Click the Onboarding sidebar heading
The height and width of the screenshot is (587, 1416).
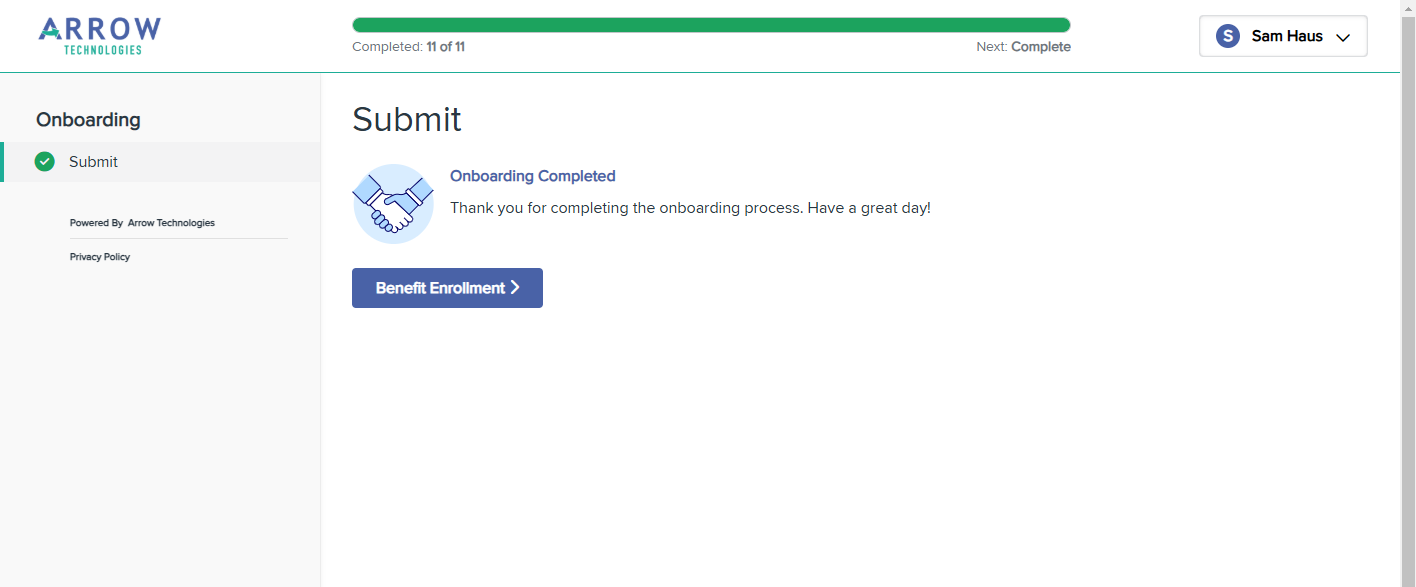[88, 119]
